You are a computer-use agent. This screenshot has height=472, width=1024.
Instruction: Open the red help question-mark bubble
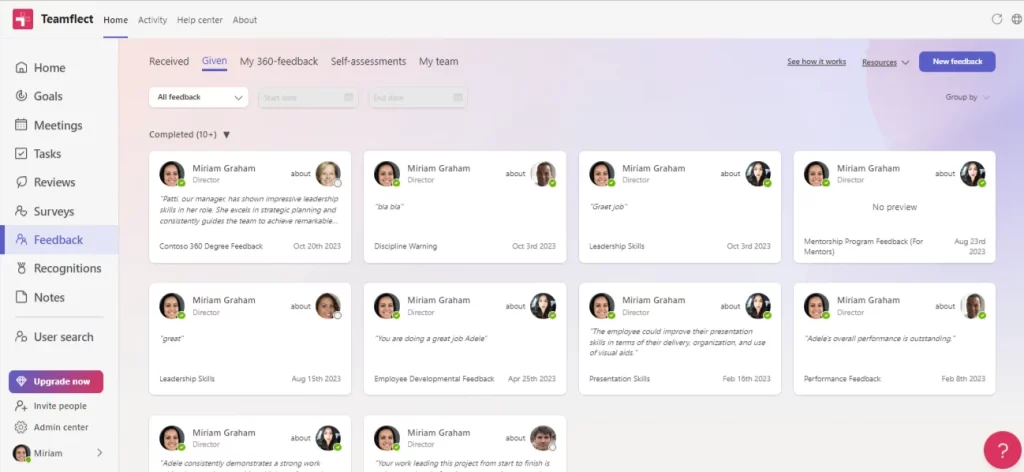(x=1002, y=450)
